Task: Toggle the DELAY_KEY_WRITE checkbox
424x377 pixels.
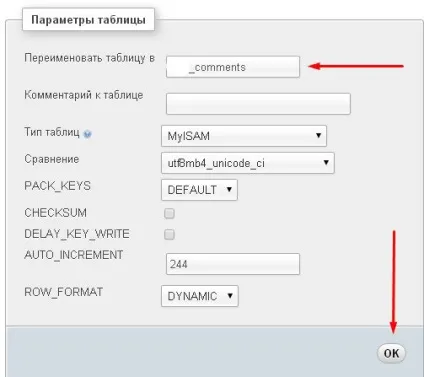Action: [169, 235]
